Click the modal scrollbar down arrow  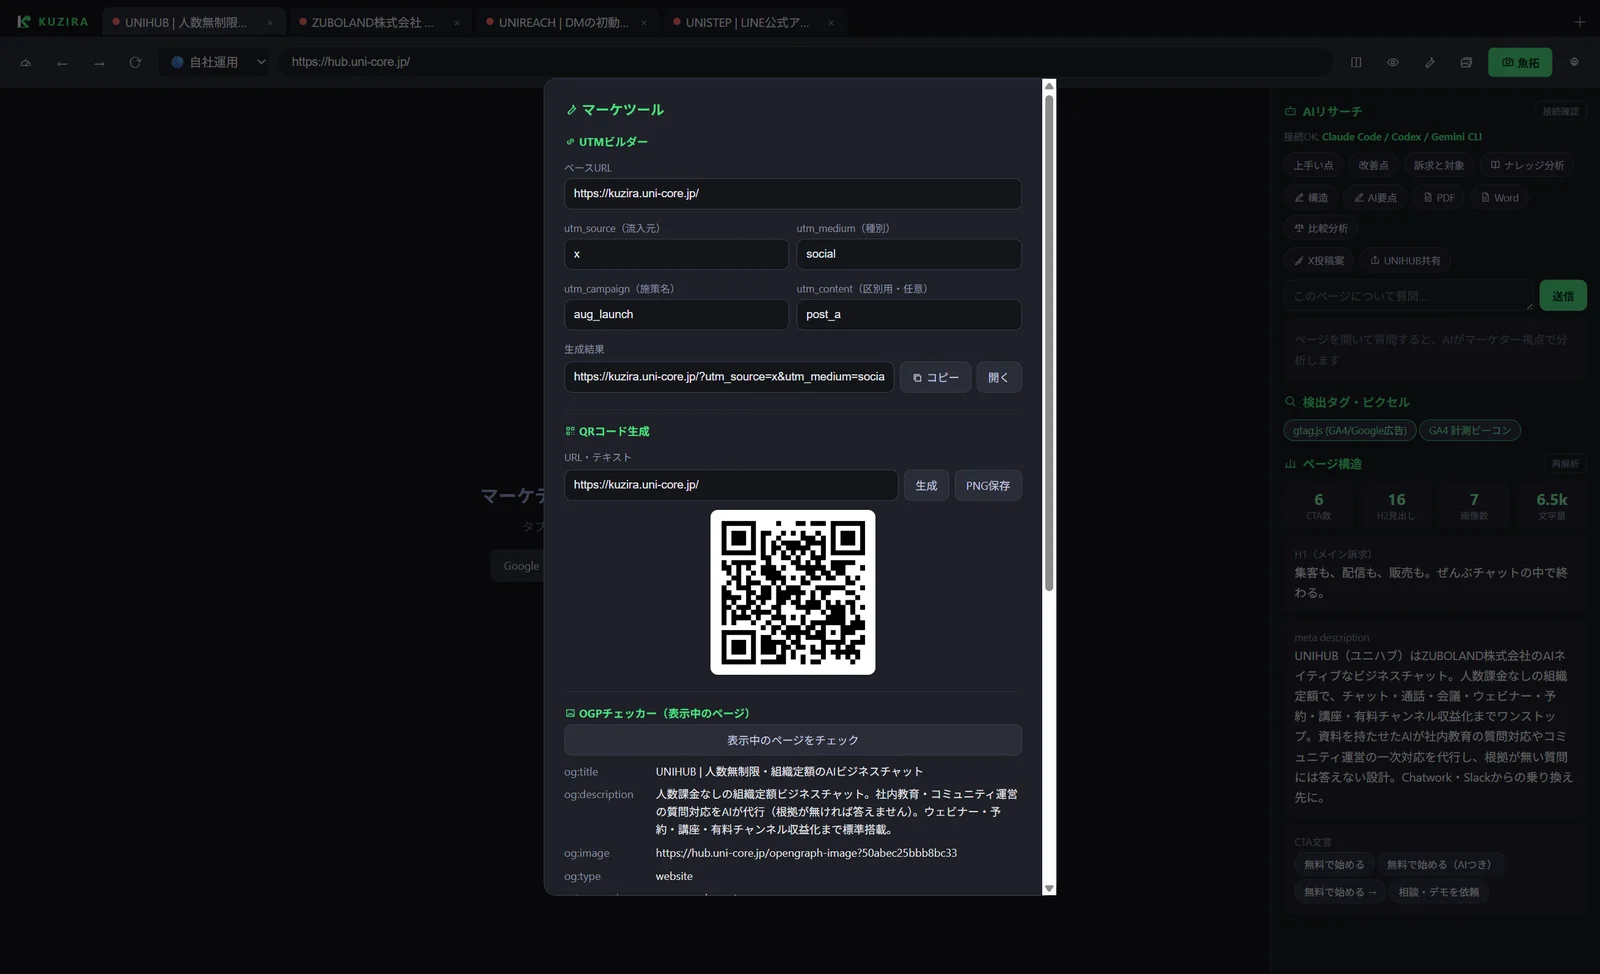[x=1049, y=888]
